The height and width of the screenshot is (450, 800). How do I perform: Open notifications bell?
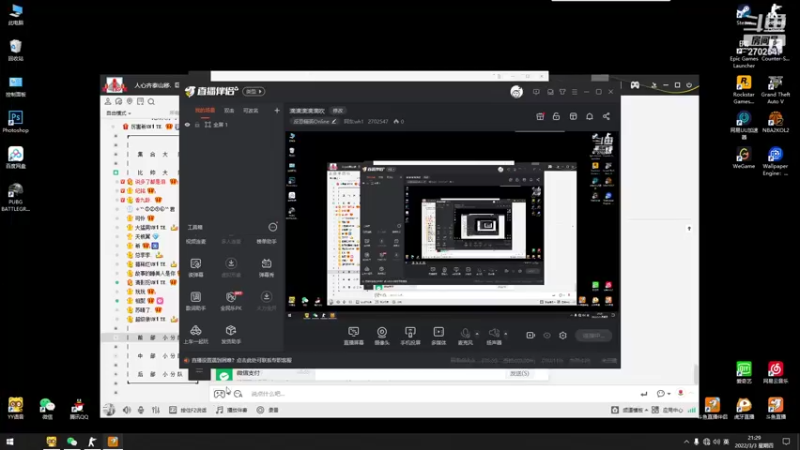(589, 116)
